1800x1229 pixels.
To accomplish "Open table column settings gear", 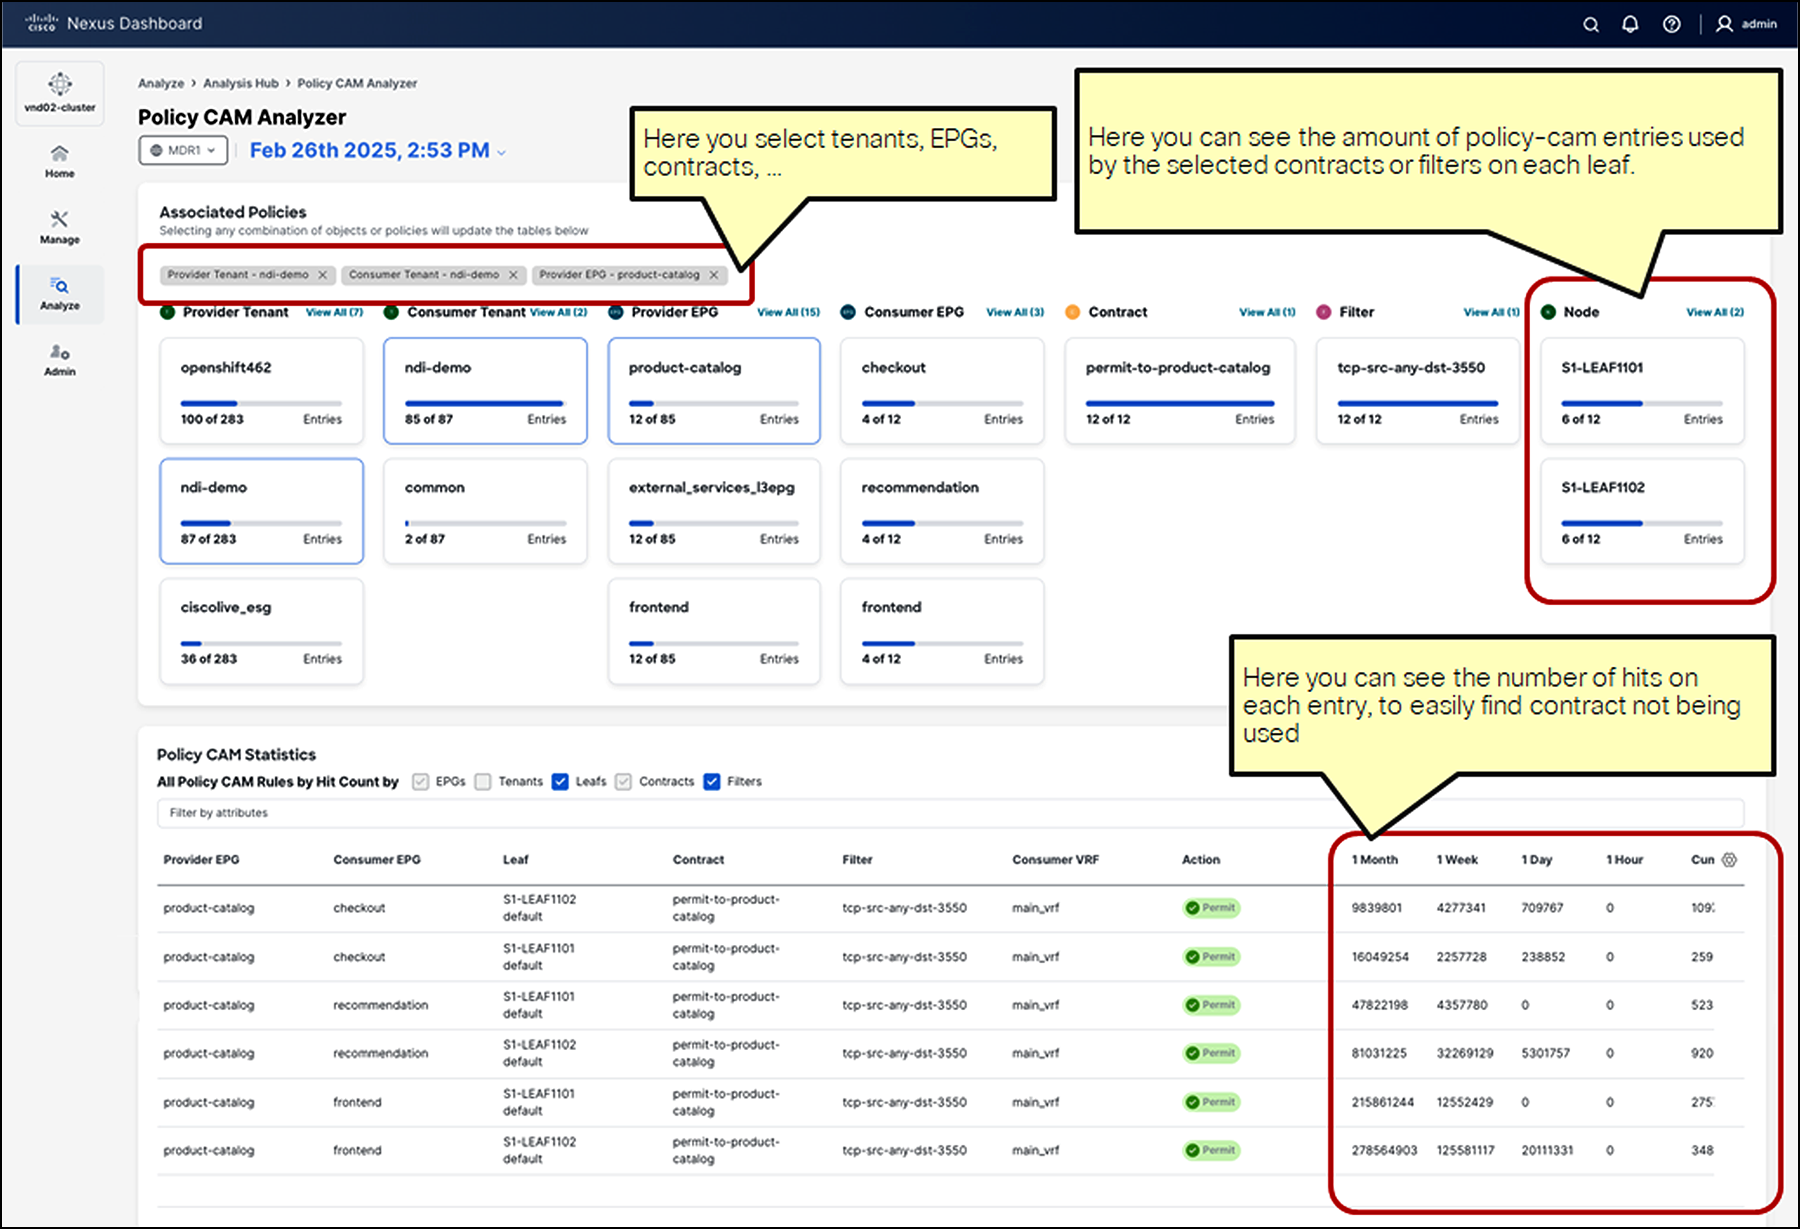I will coord(1729,860).
